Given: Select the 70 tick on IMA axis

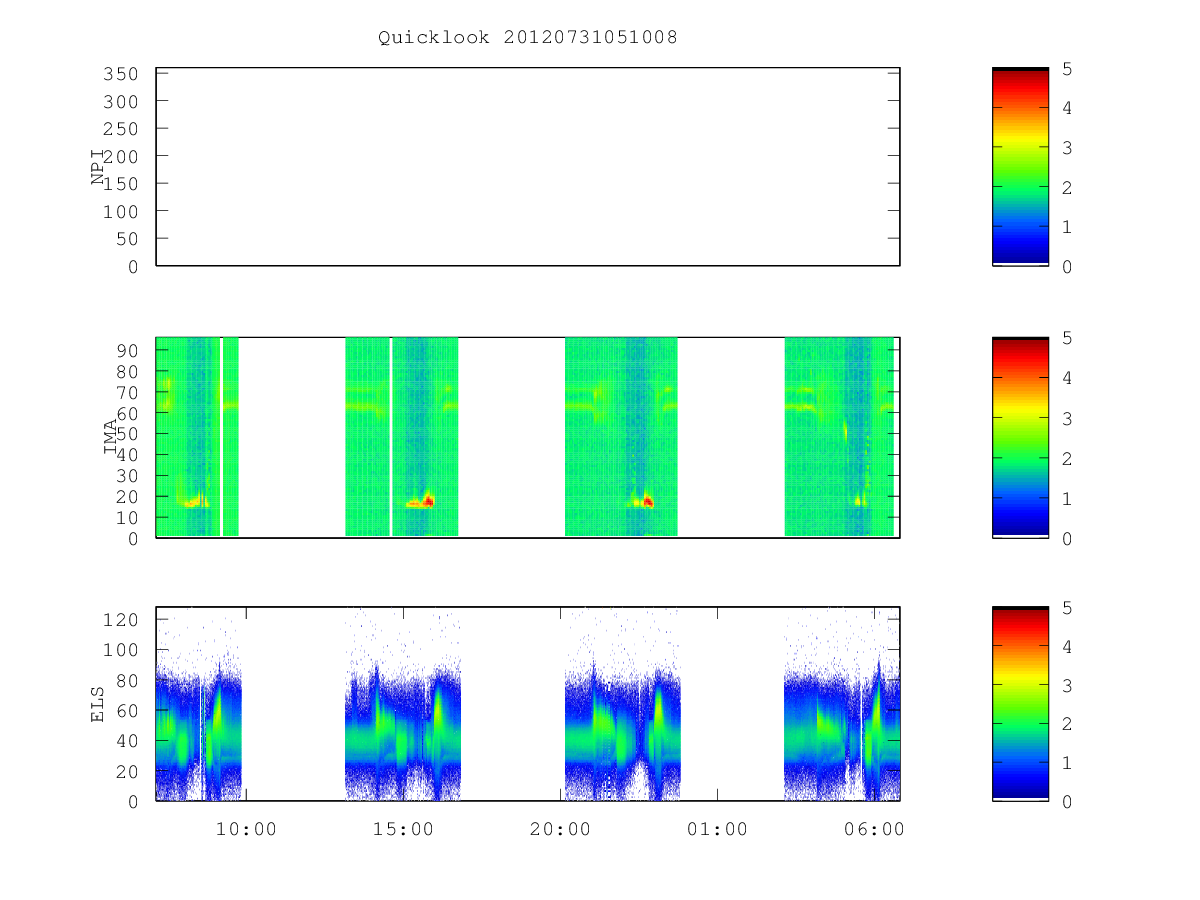Looking at the screenshot, I should tap(129, 392).
